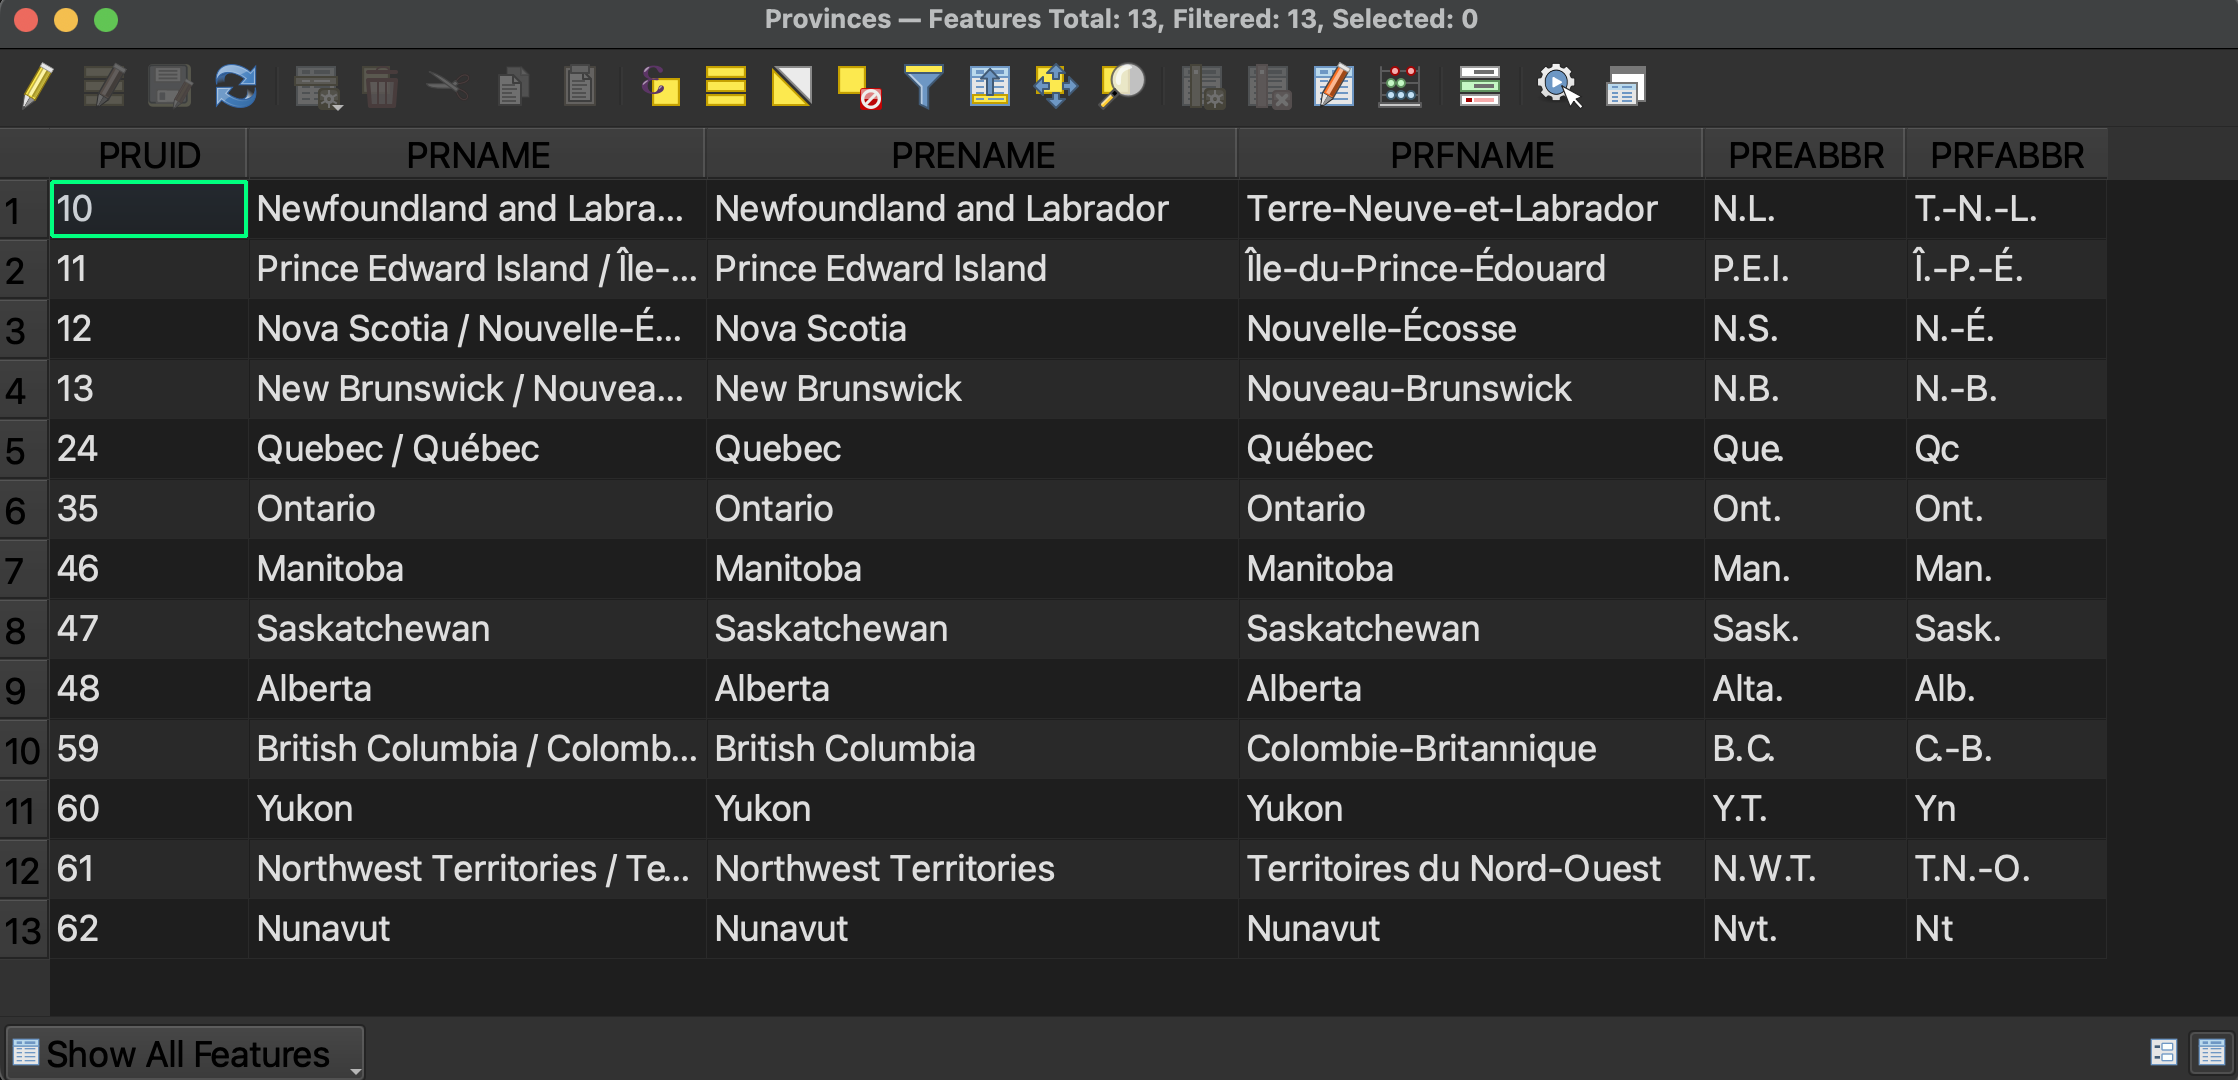The image size is (2238, 1080).
Task: Open conditional formatting icon
Action: pos(1480,86)
